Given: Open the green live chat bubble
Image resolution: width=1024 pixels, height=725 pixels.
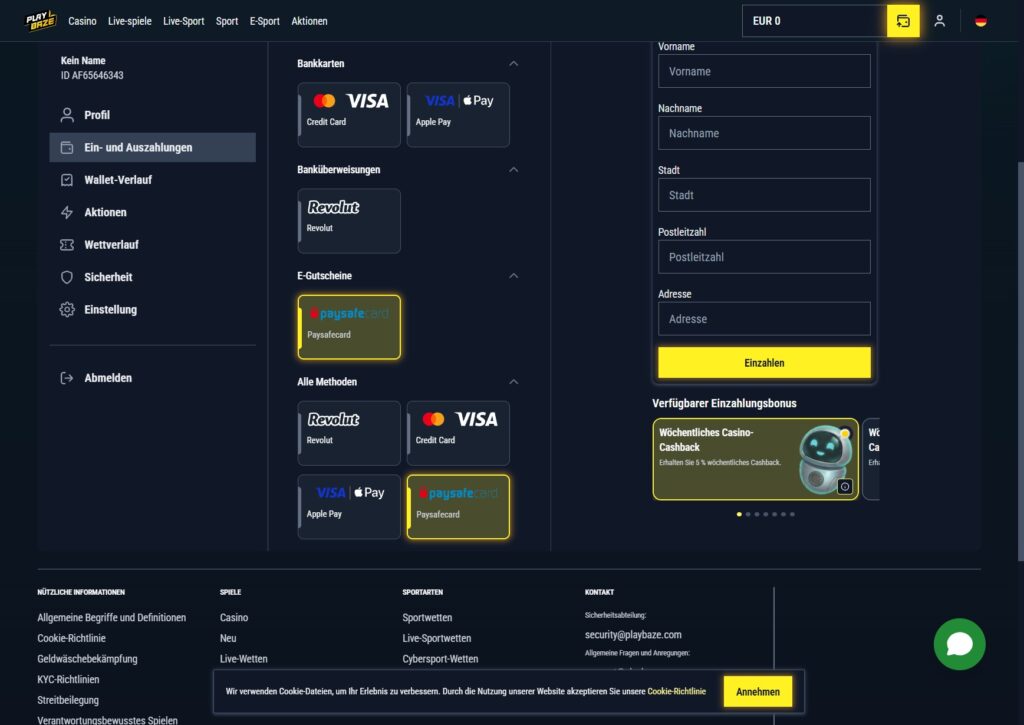Looking at the screenshot, I should 959,644.
